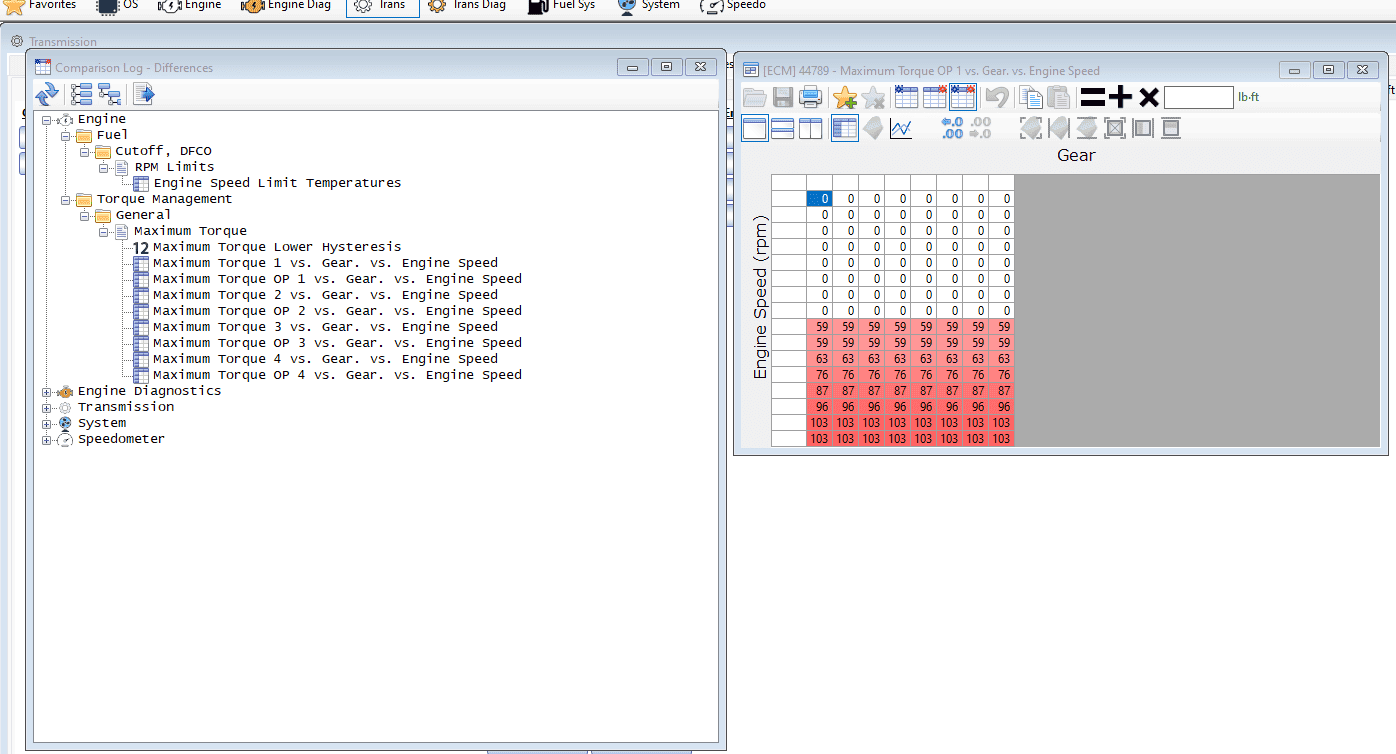Viewport: 1396px width, 754px height.
Task: Switch to the Fuel Sys tab
Action: pos(562,6)
